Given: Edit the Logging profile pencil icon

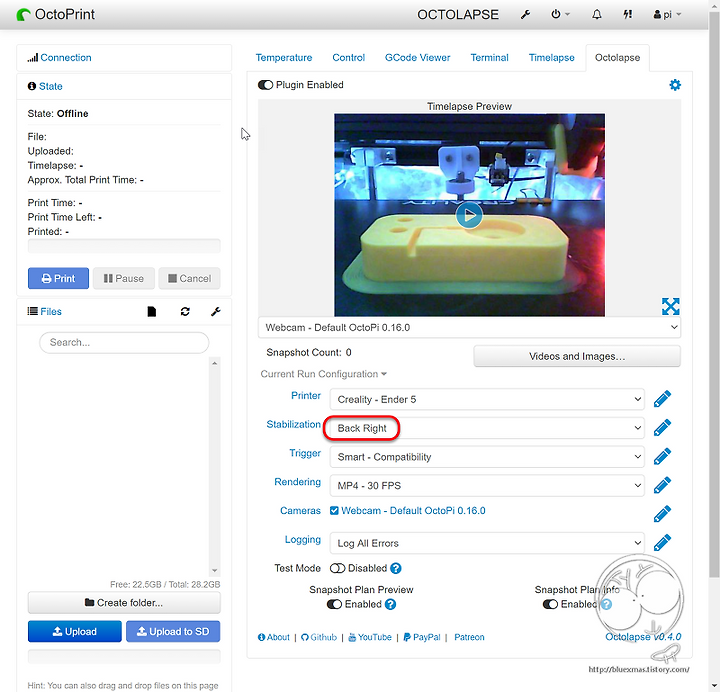Looking at the screenshot, I should tap(662, 543).
